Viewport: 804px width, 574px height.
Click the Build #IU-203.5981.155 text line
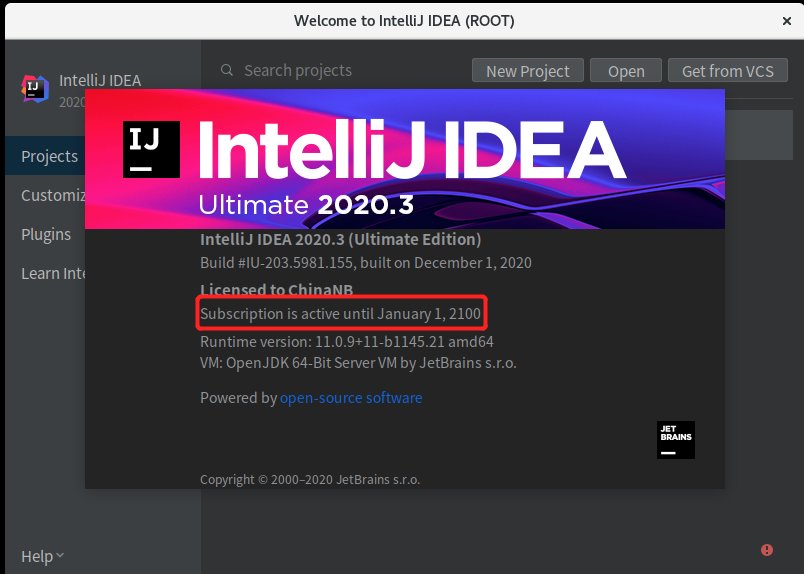click(x=366, y=263)
